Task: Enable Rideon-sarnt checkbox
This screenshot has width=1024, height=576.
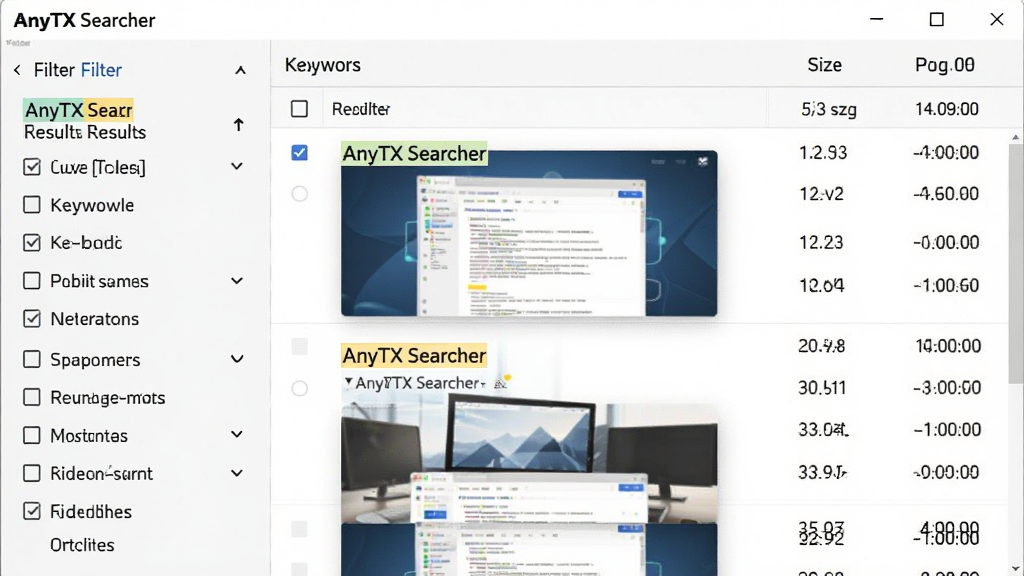Action: pyautogui.click(x=31, y=473)
